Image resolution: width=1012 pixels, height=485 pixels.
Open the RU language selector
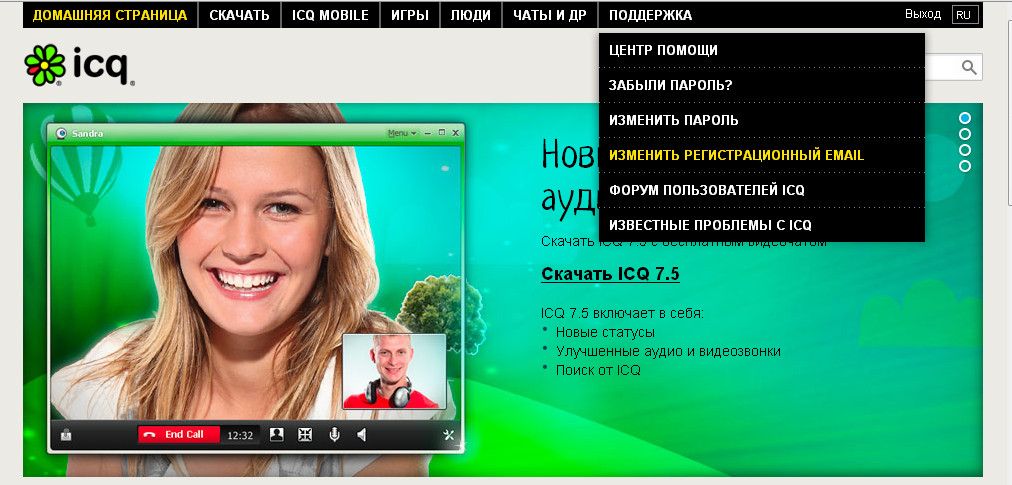[x=965, y=15]
